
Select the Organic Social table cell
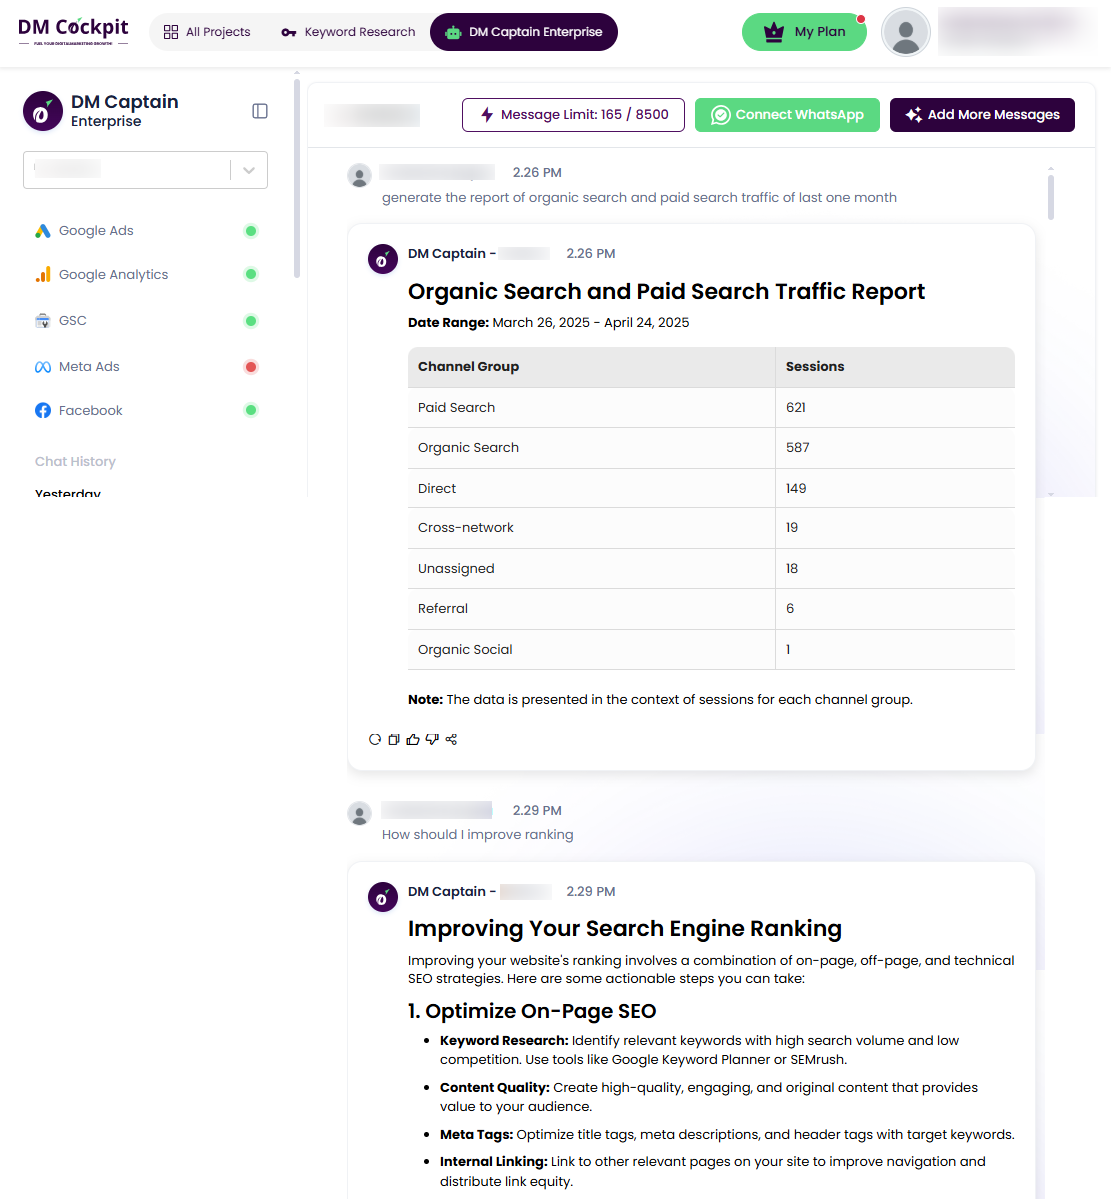coord(591,650)
